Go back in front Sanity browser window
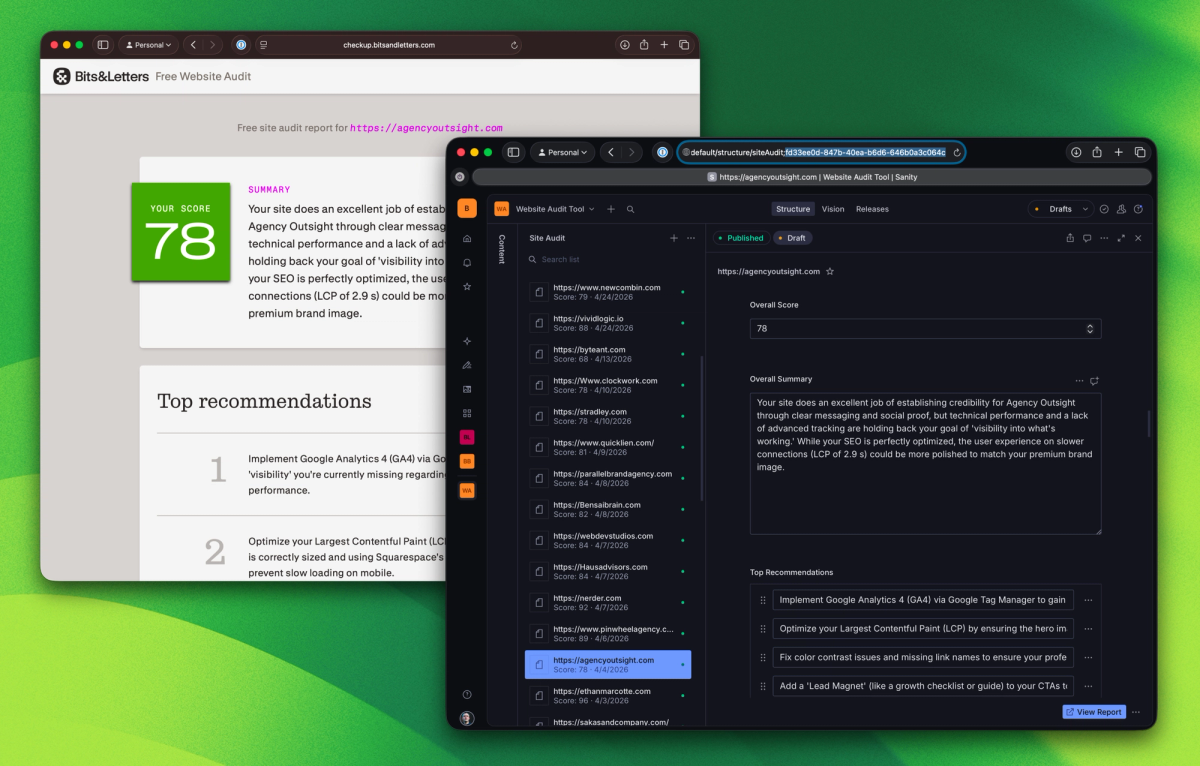 [x=611, y=152]
